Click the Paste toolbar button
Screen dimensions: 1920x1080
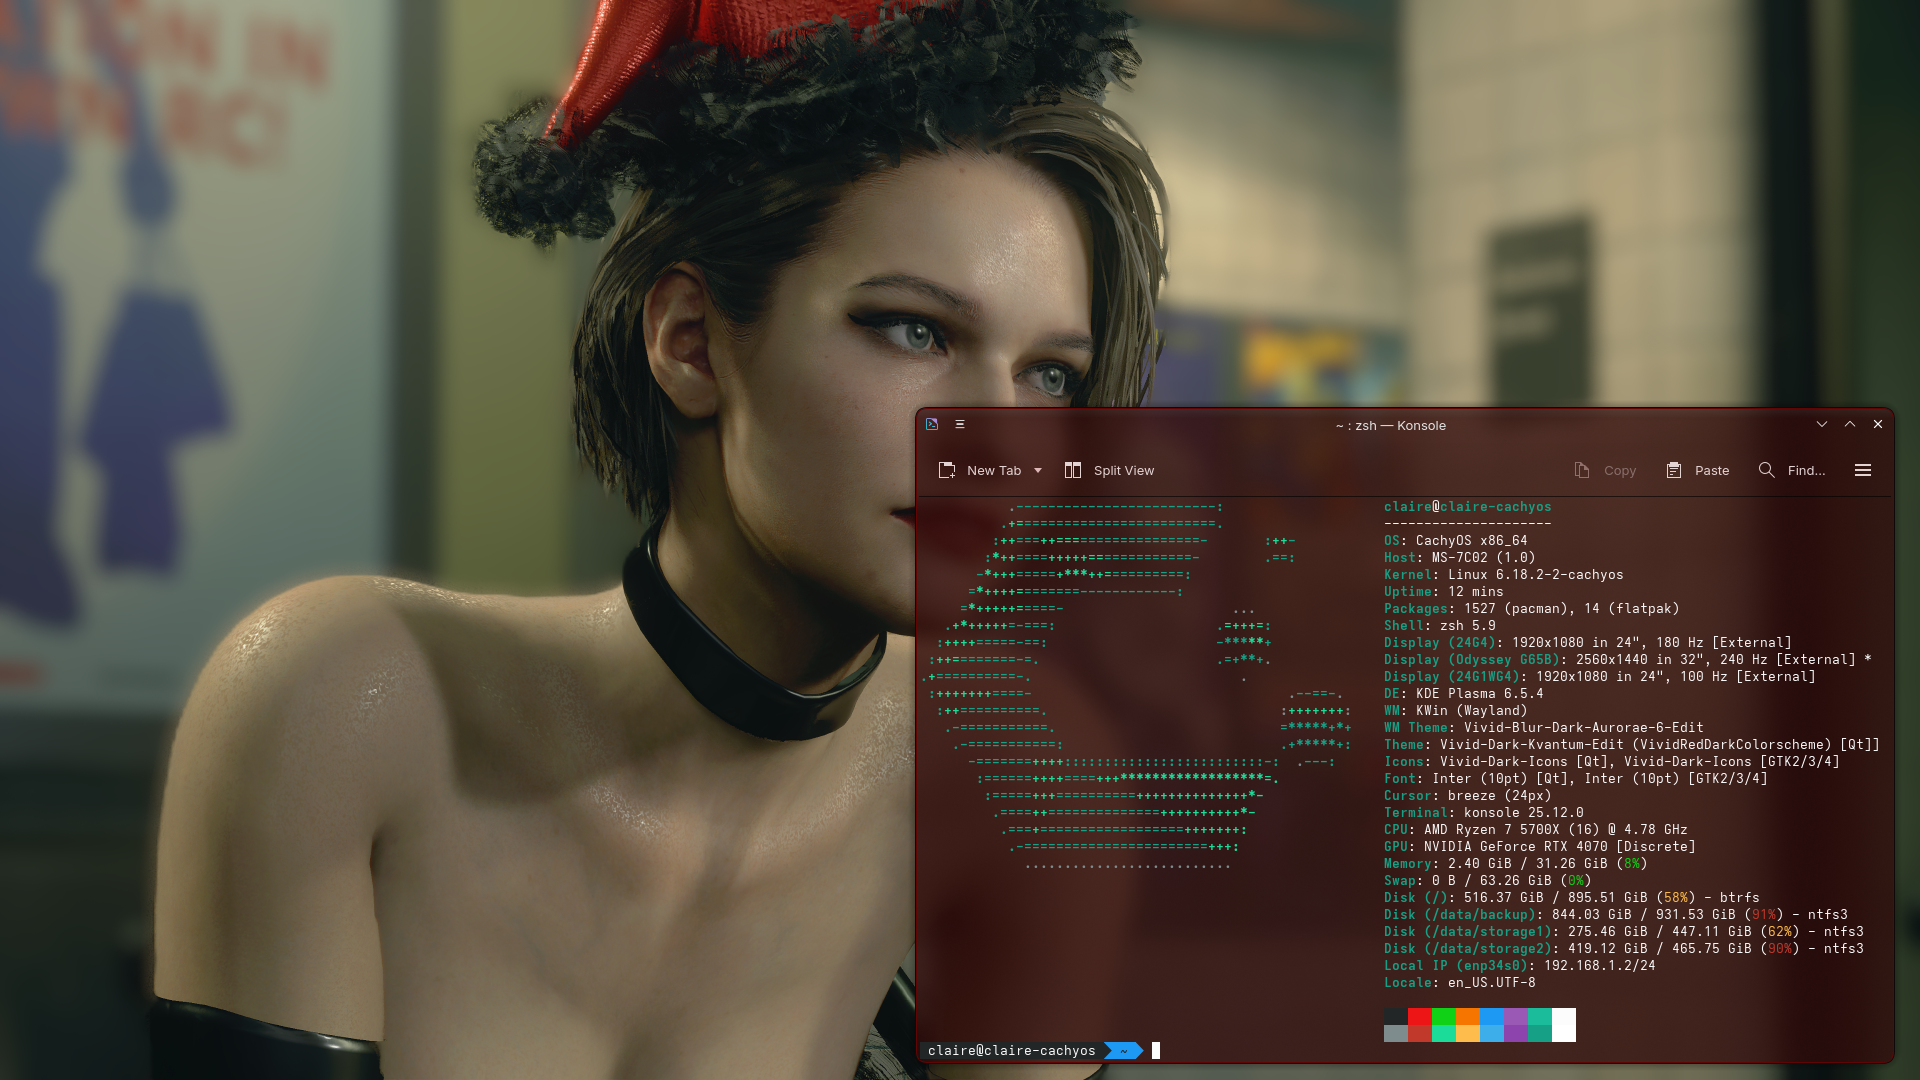click(1698, 470)
